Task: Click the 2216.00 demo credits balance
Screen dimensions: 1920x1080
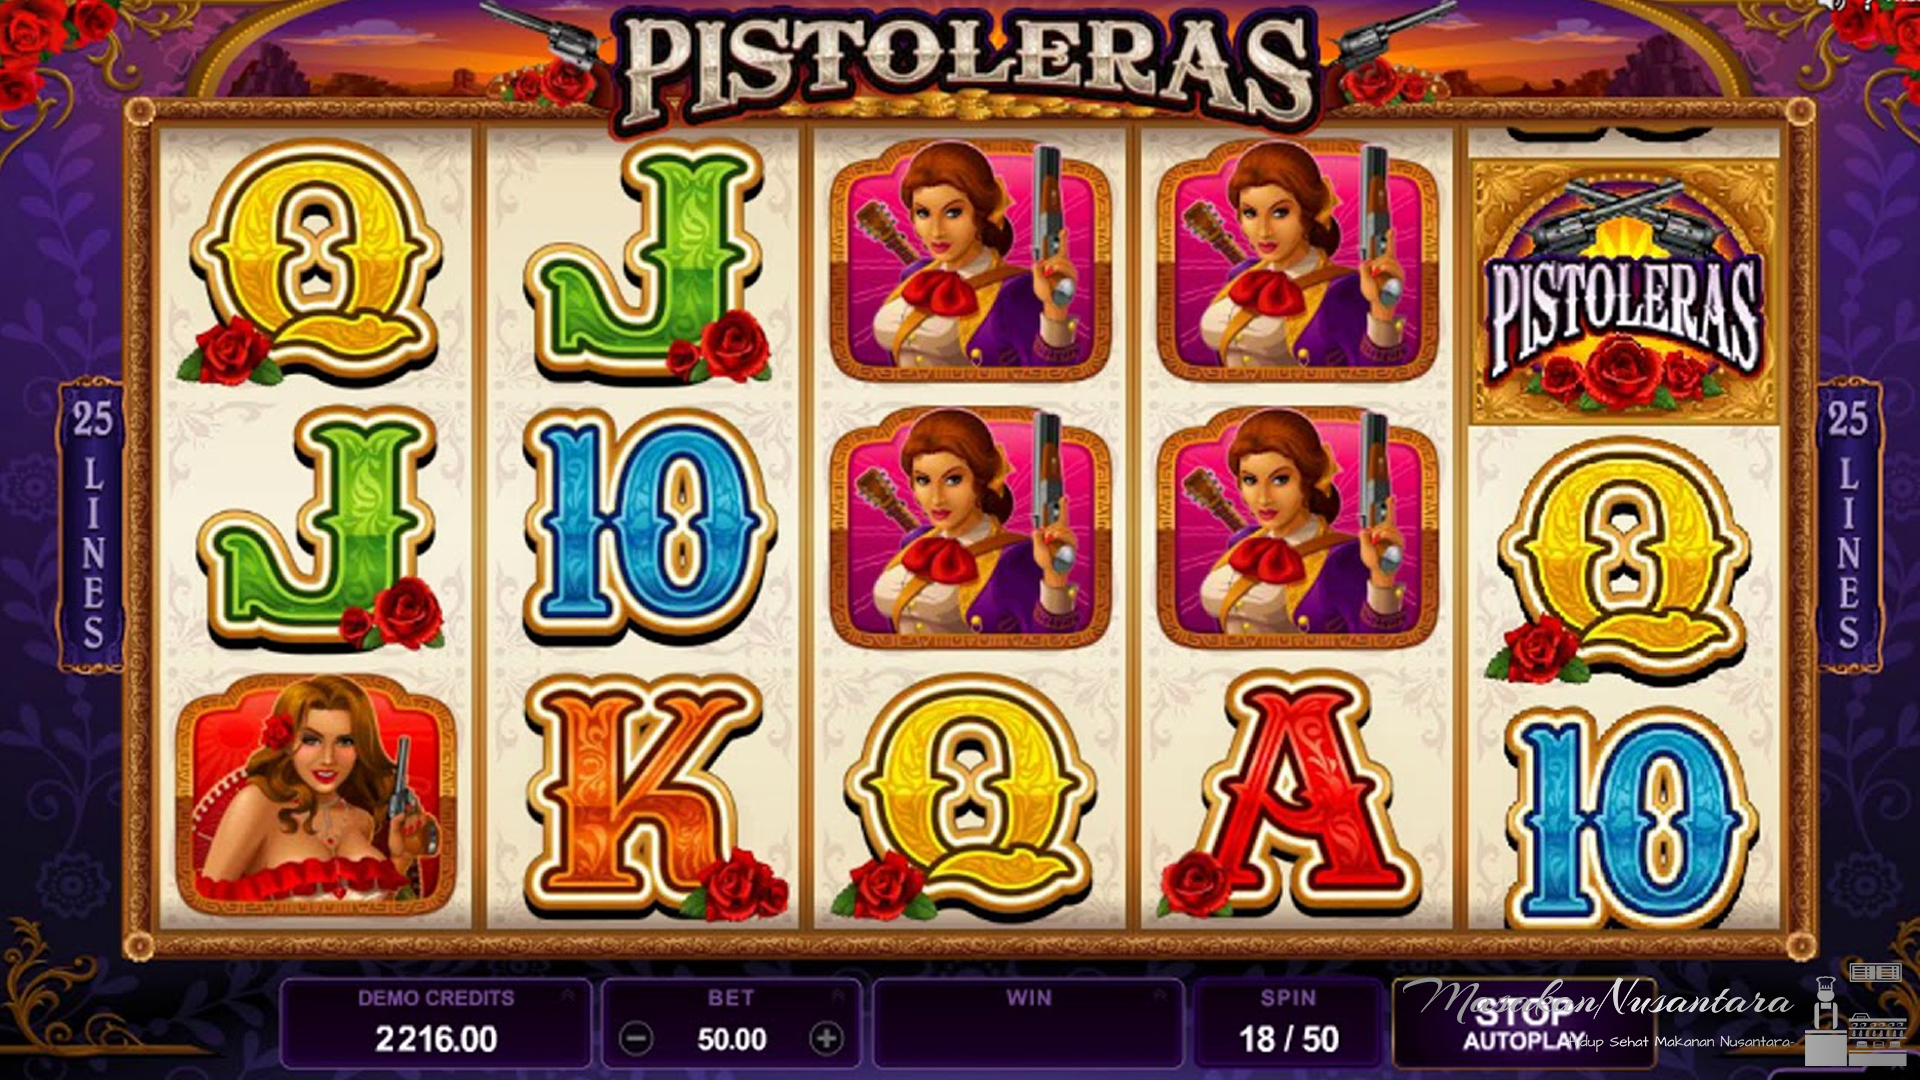Action: 436,1039
